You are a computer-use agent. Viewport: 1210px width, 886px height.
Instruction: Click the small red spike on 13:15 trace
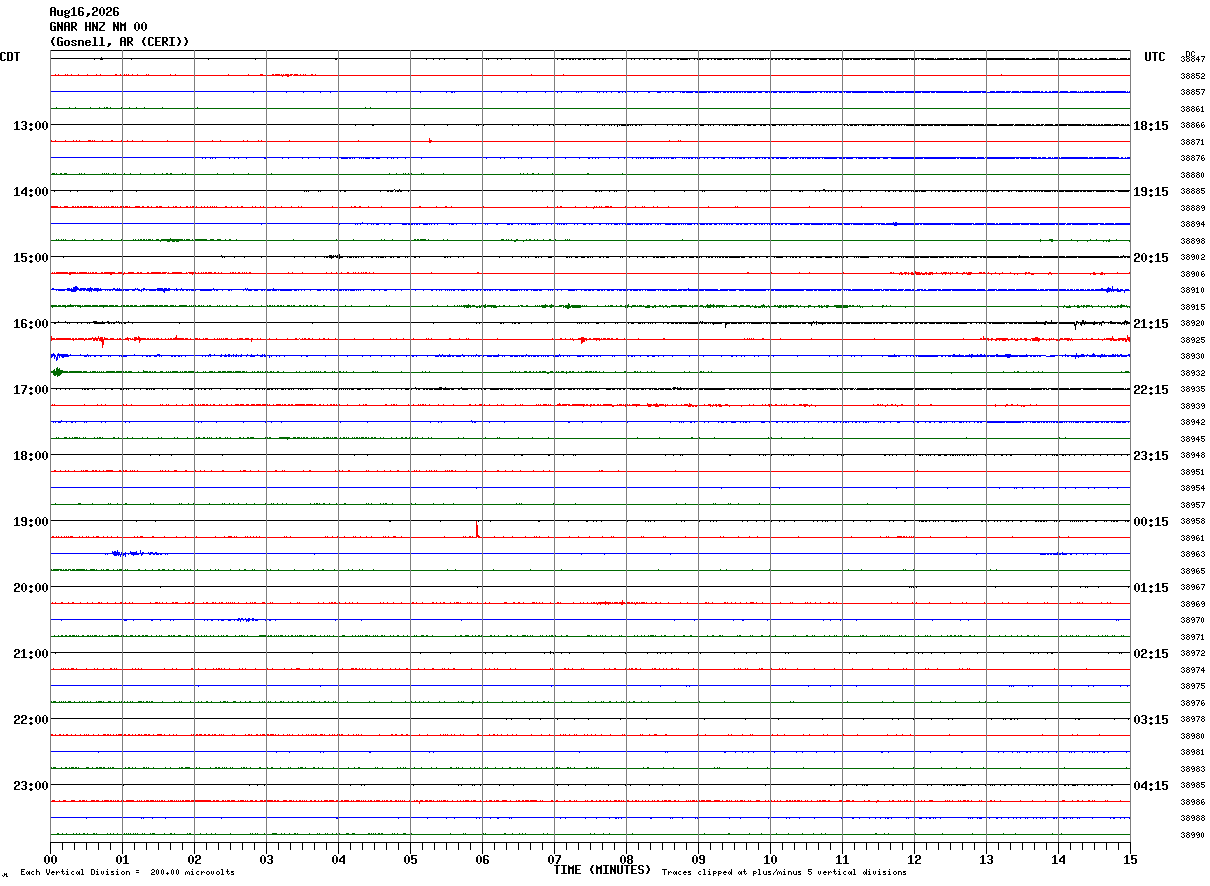pos(430,140)
